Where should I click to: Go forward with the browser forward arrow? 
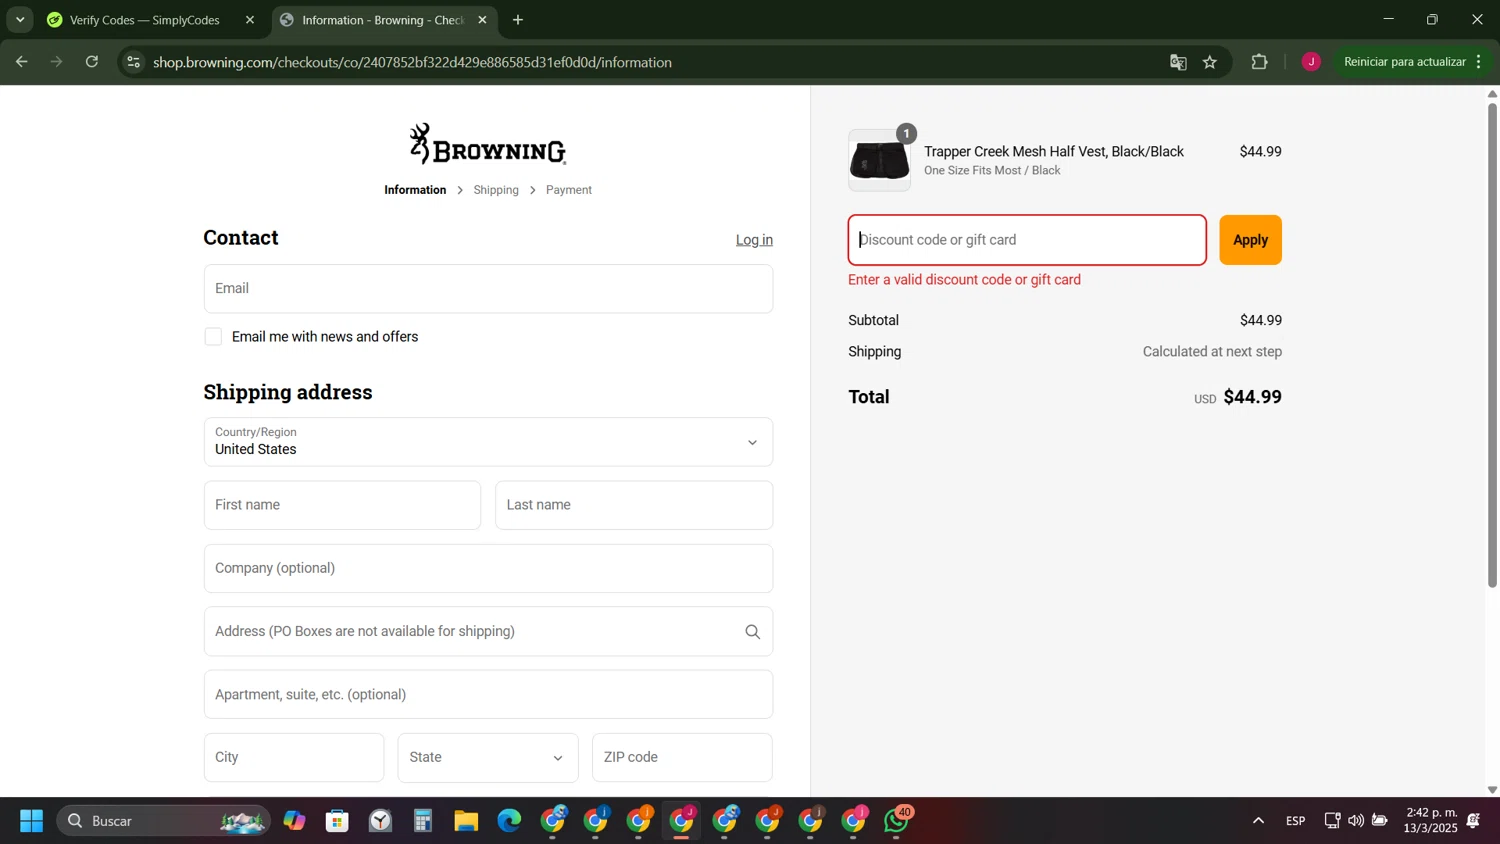point(57,62)
